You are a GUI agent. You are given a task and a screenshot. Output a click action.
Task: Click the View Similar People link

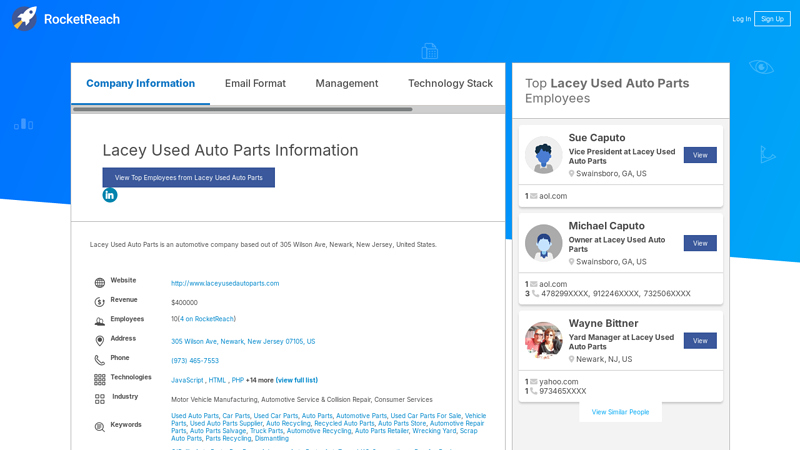pos(620,412)
